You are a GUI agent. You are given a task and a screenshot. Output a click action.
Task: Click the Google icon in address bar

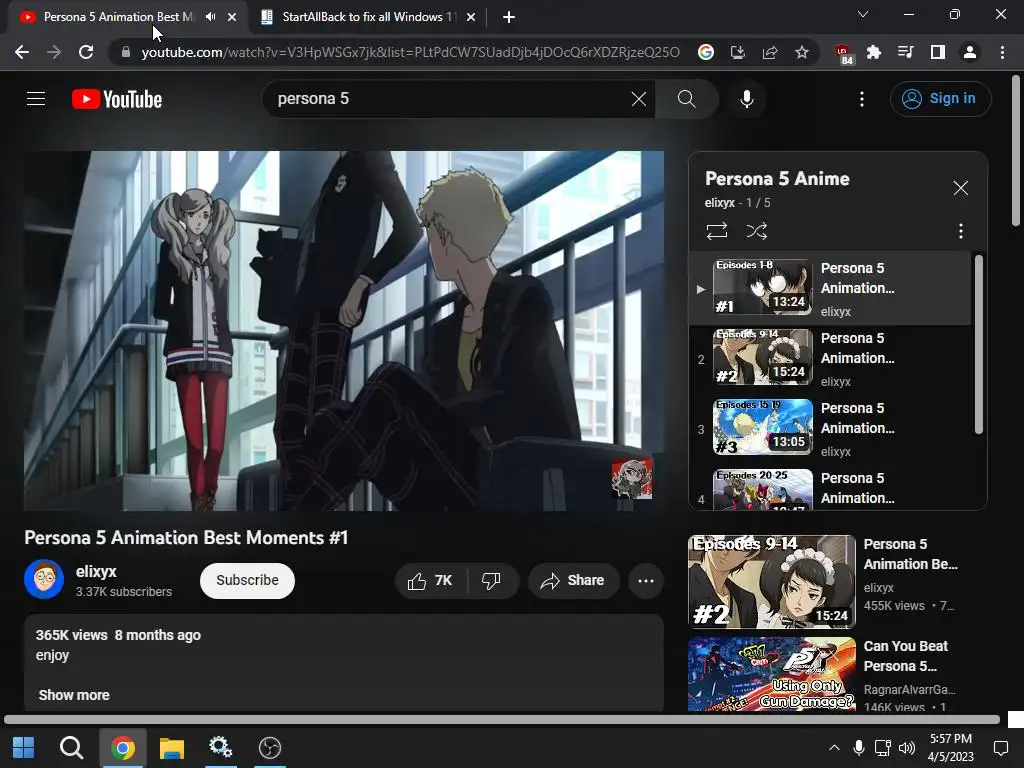point(705,52)
